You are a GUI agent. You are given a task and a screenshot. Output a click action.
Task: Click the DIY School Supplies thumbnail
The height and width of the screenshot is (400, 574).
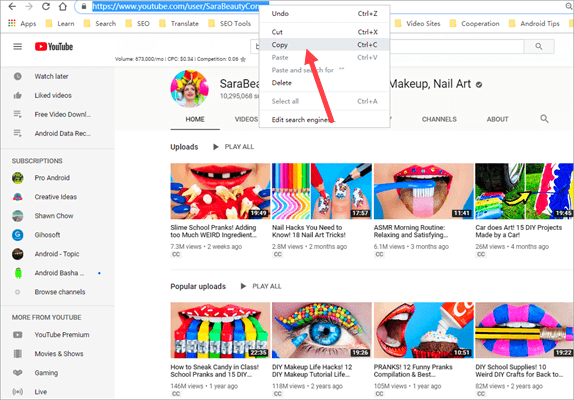tap(524, 330)
